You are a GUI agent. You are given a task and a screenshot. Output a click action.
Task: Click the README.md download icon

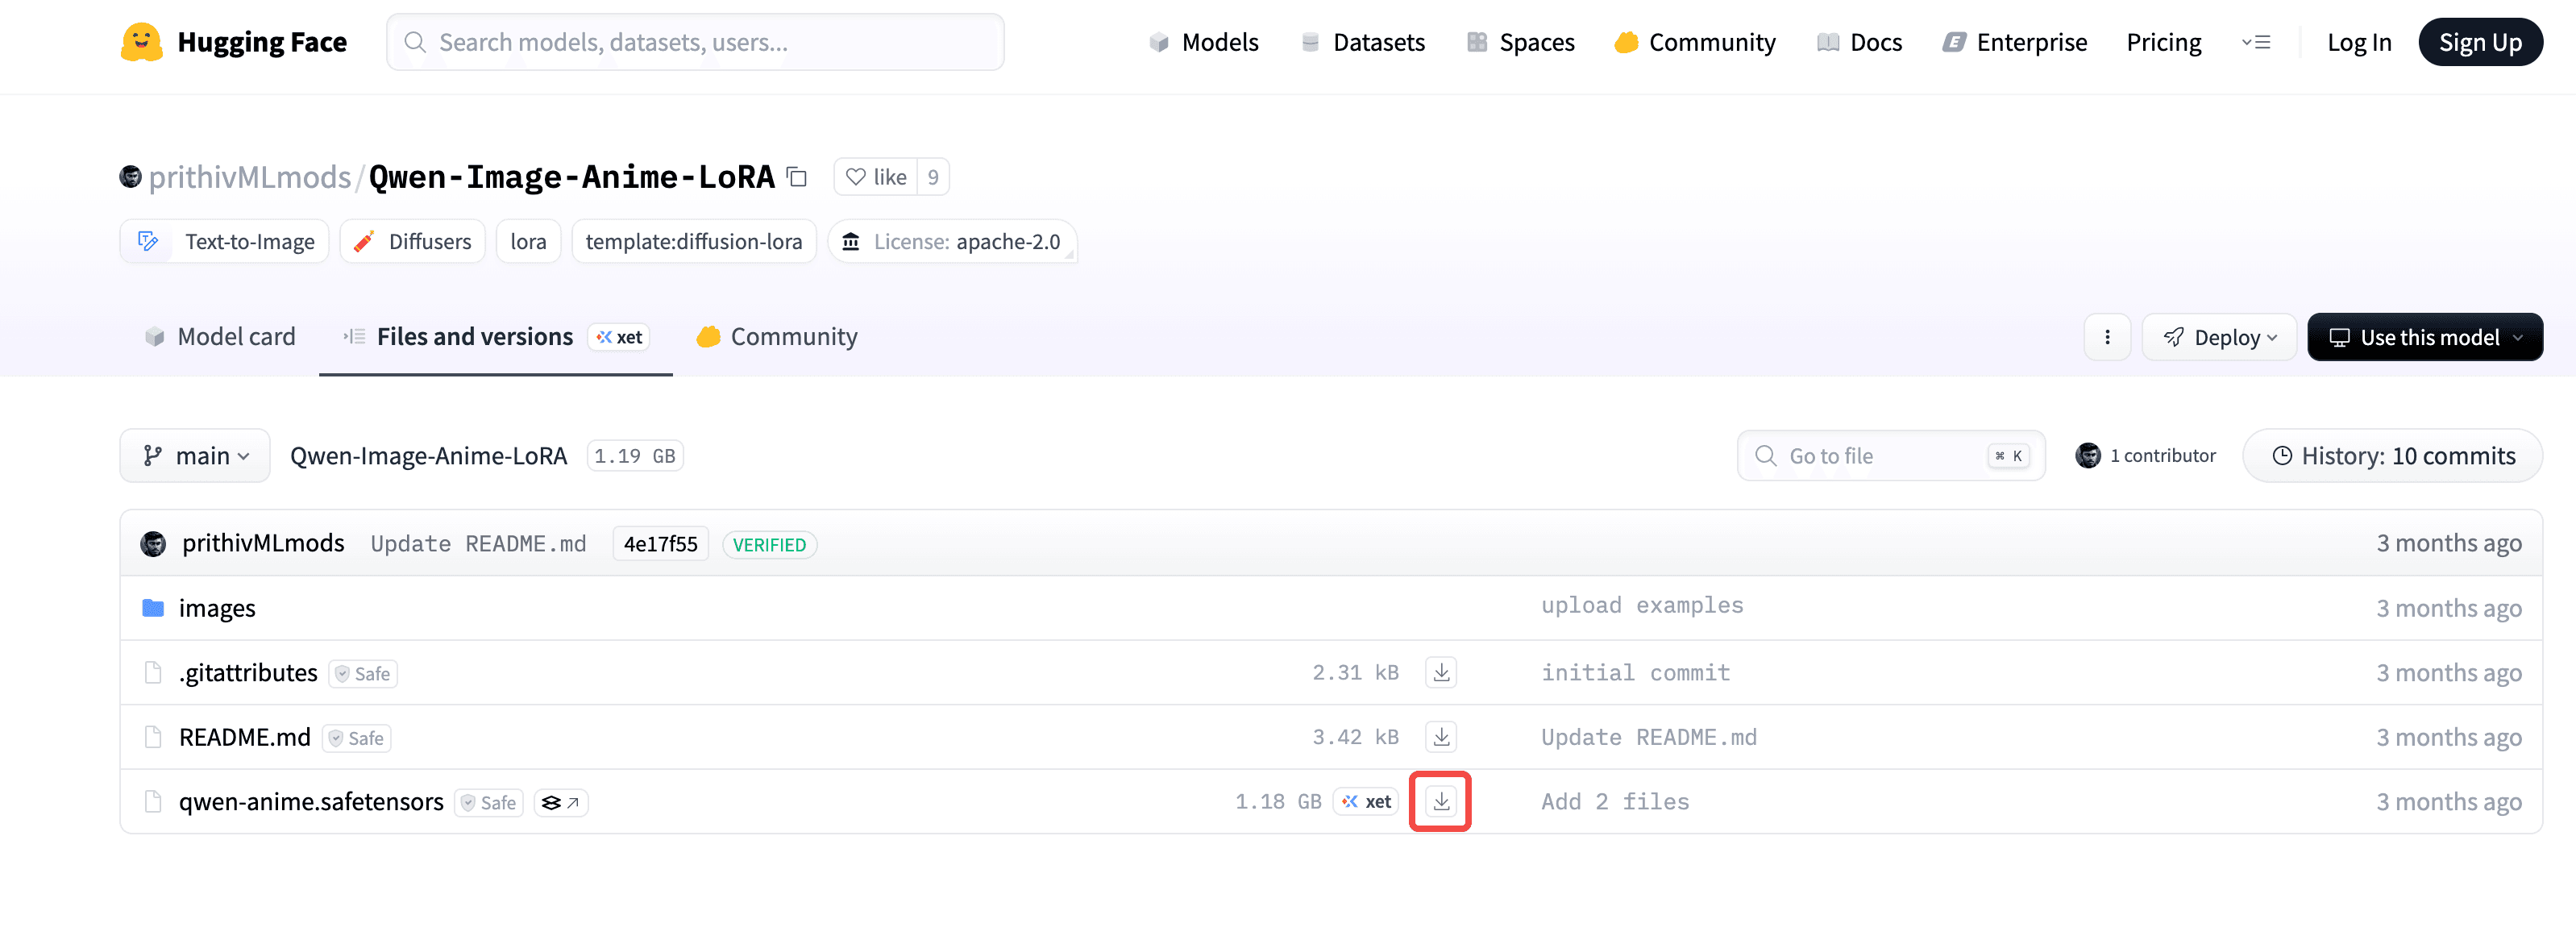1440,737
